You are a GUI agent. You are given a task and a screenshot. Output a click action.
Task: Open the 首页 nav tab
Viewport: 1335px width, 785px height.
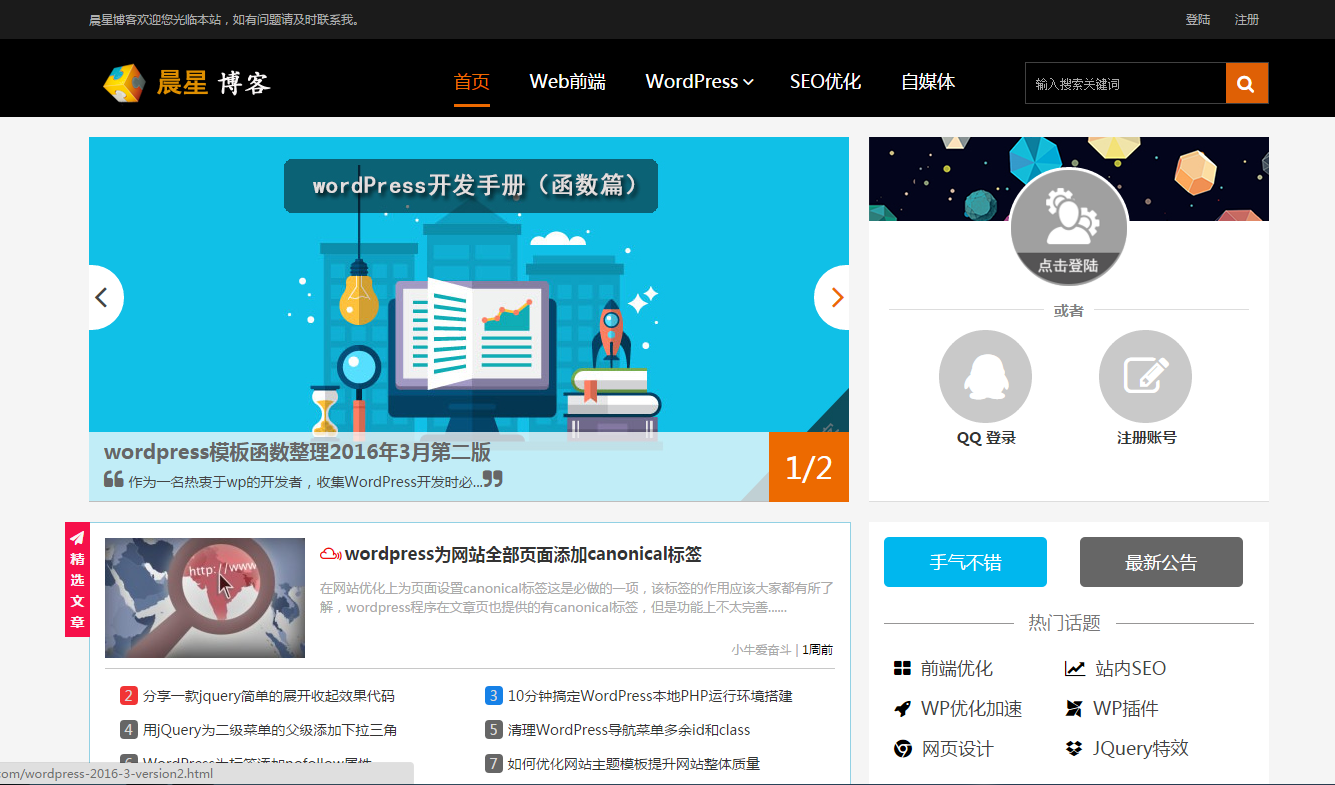[x=472, y=82]
